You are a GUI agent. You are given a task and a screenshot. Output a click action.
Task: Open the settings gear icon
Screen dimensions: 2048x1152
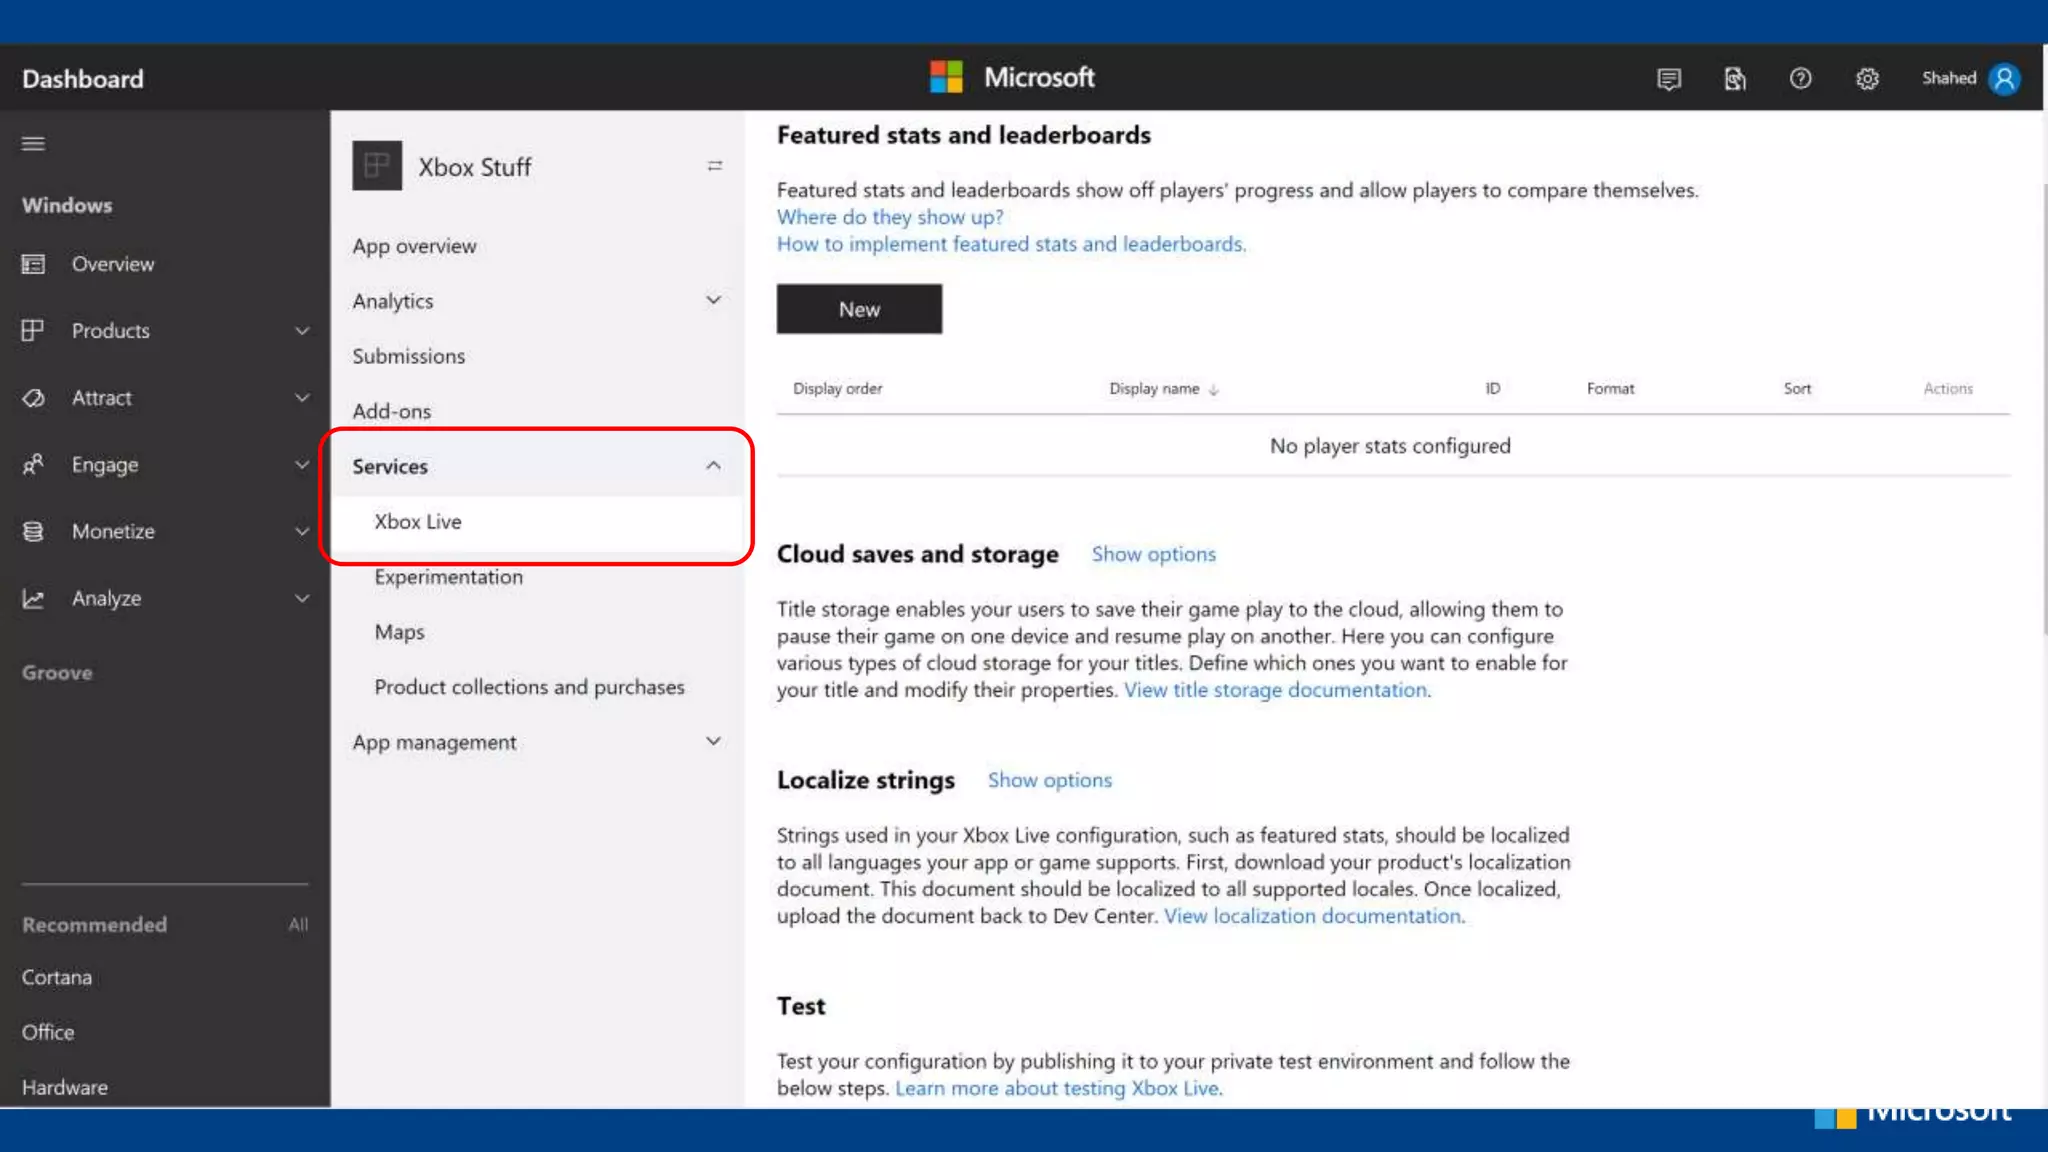pyautogui.click(x=1867, y=79)
